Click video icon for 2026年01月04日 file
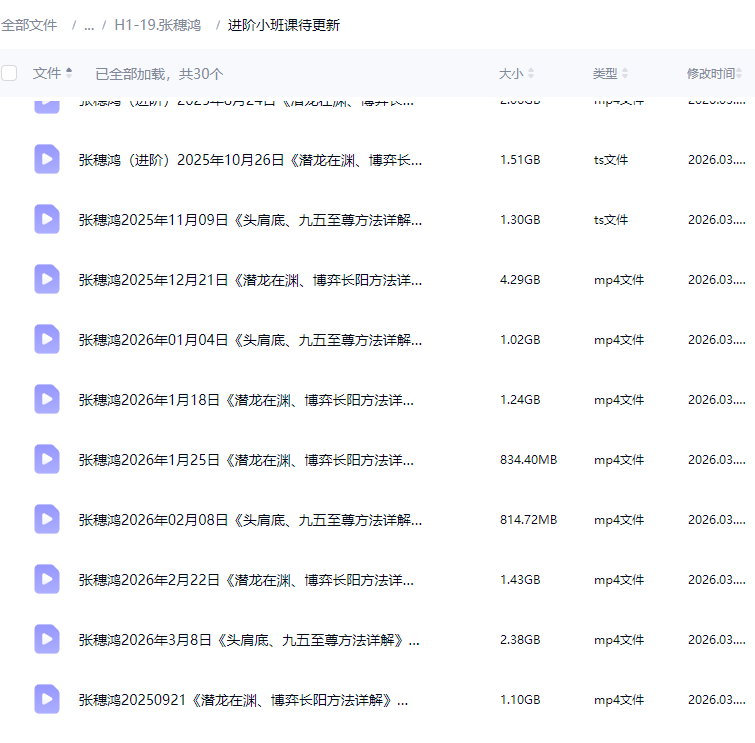The height and width of the screenshot is (743, 755). click(47, 339)
